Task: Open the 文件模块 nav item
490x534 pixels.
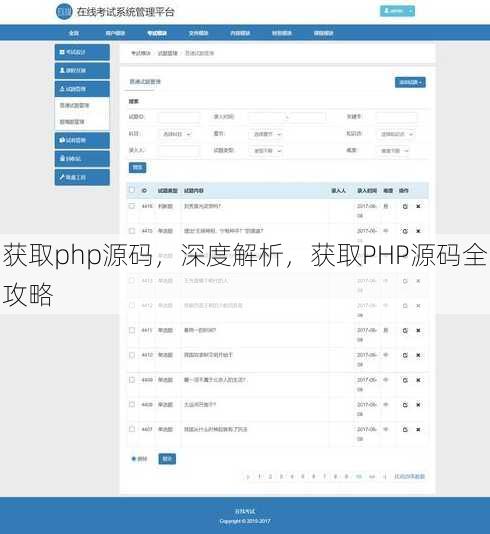Action: coord(199,33)
